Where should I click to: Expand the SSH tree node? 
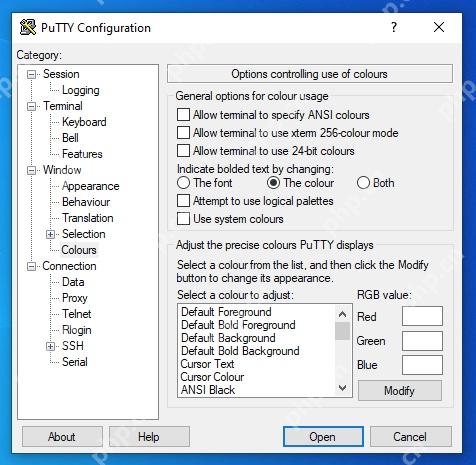coord(50,346)
